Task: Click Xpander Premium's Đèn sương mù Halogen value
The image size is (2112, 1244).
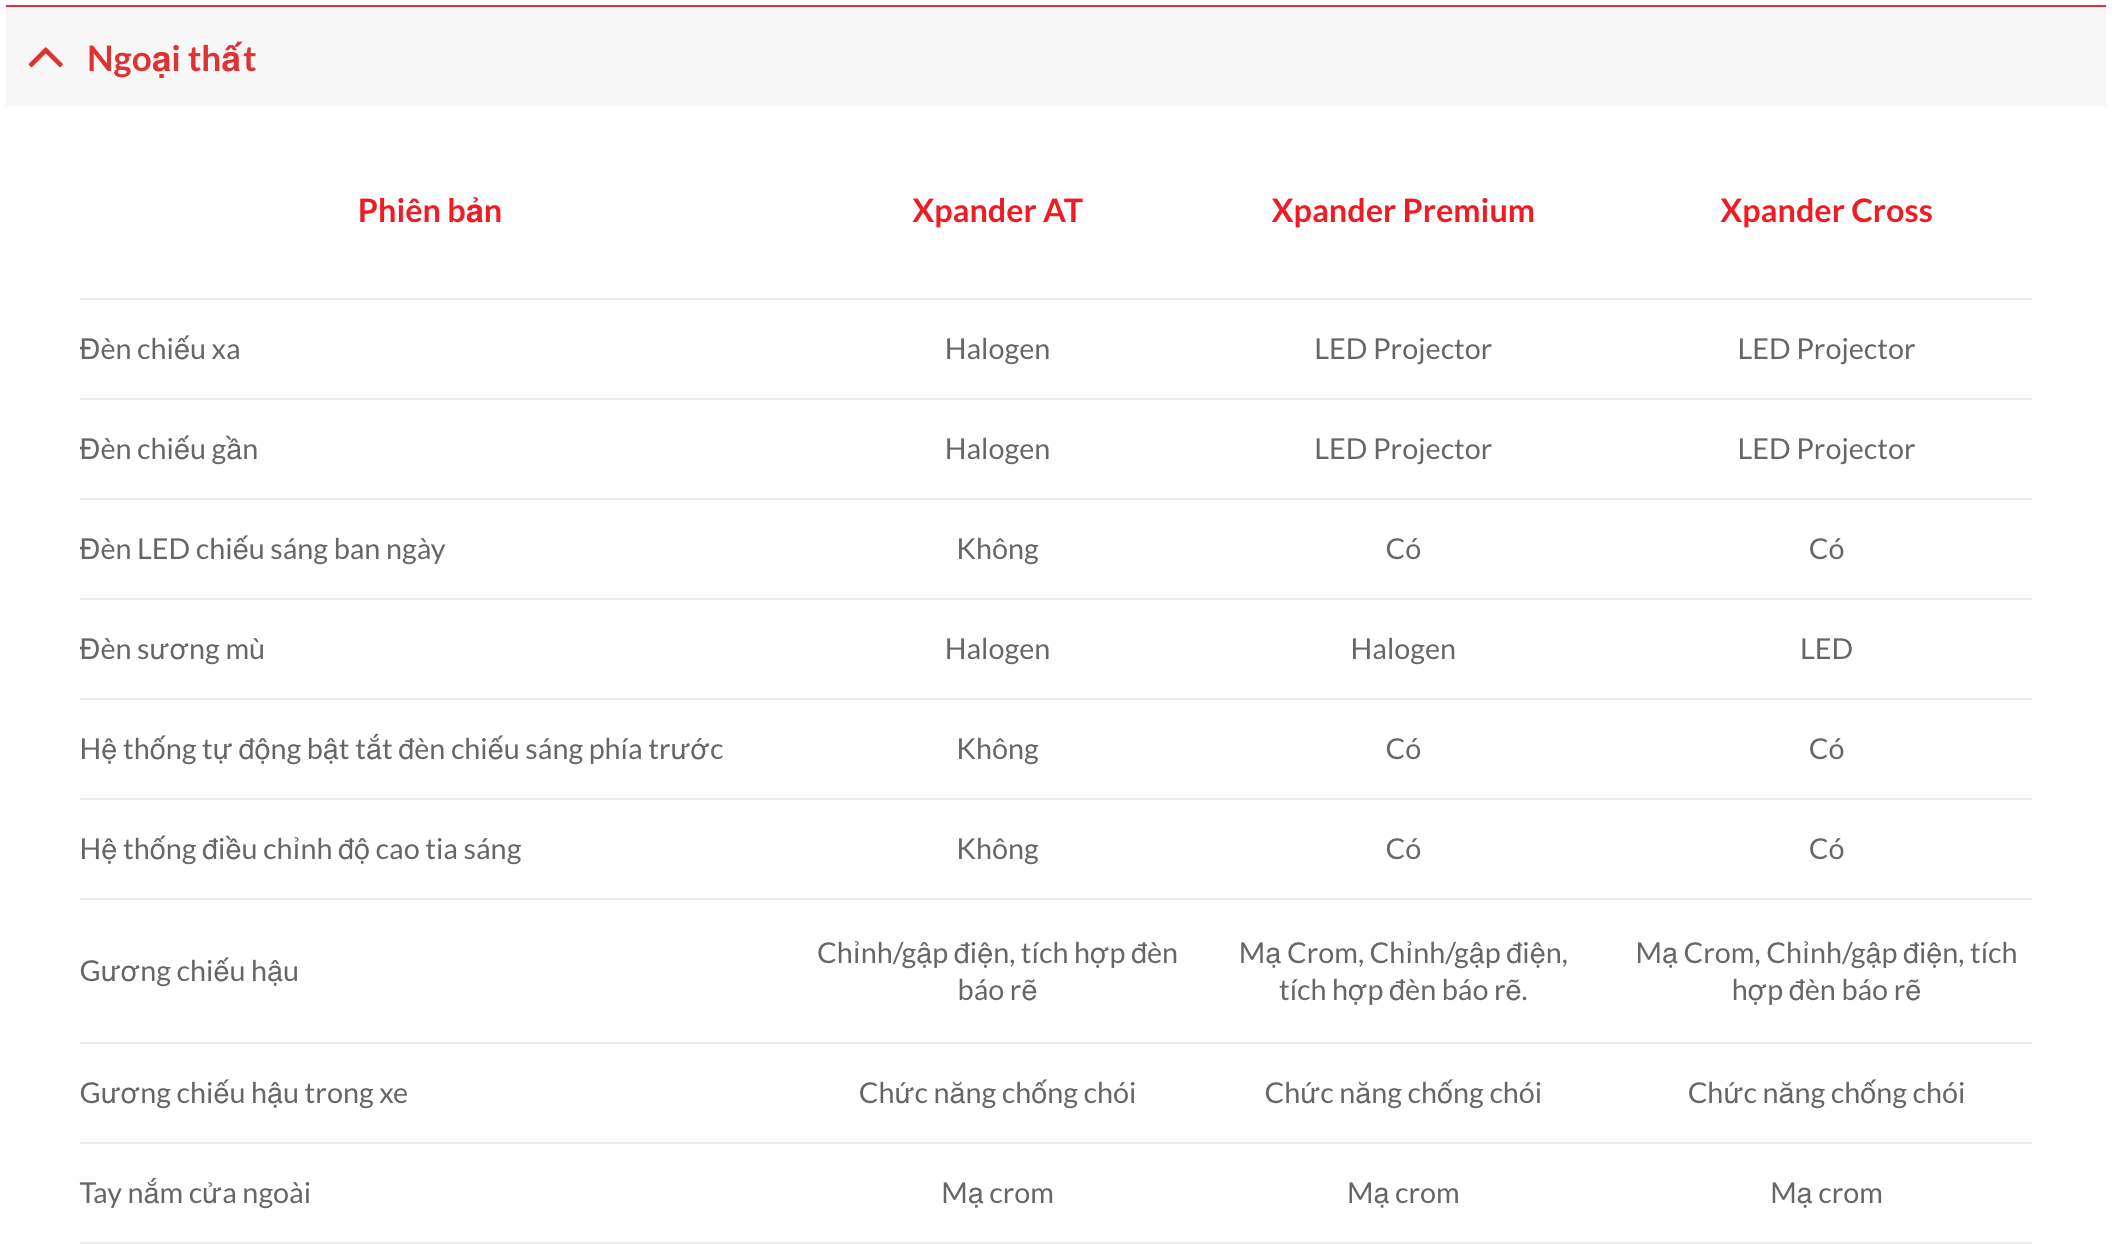Action: pos(1403,649)
